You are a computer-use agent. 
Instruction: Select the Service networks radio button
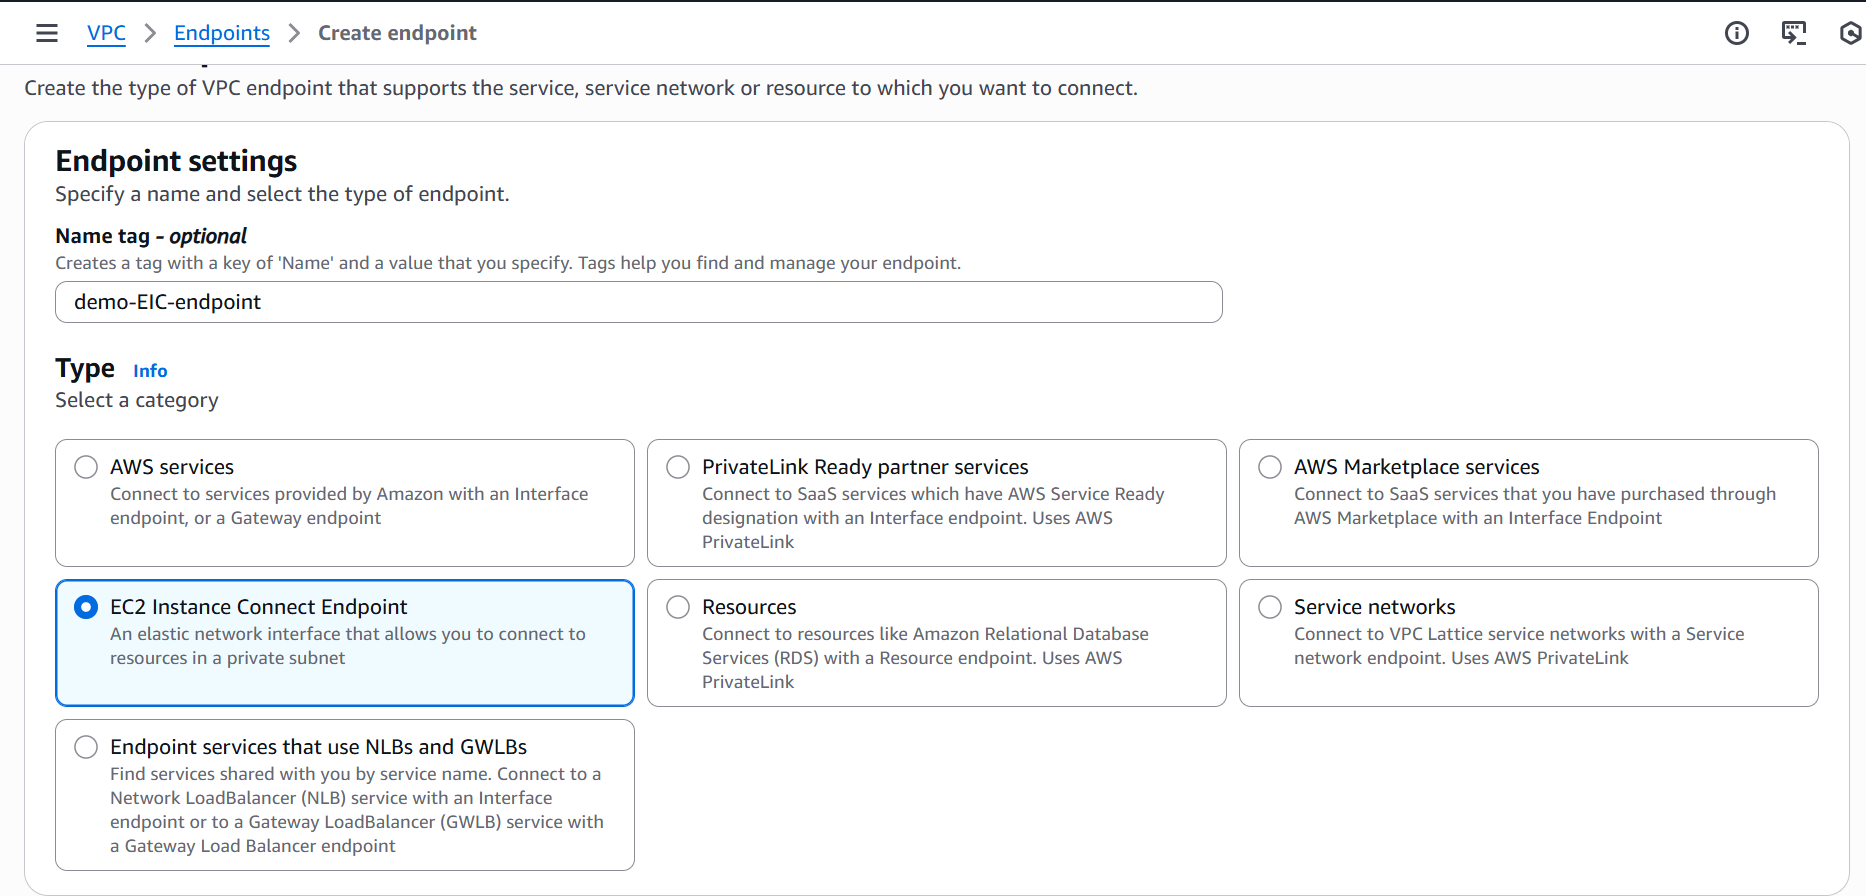pyautogui.click(x=1270, y=607)
